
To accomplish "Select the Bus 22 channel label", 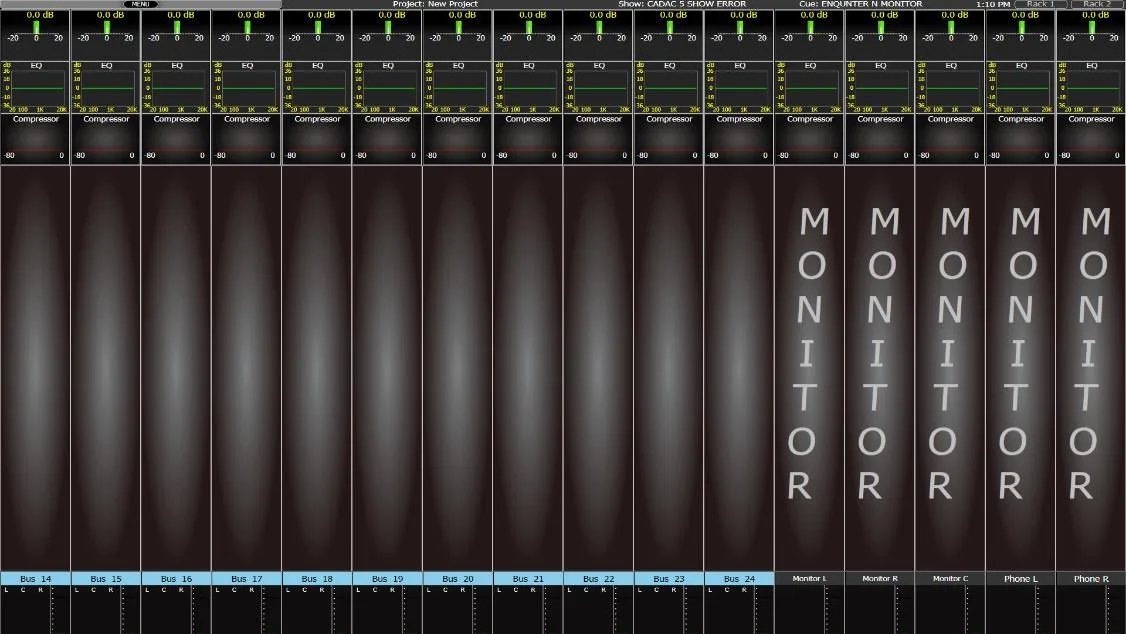I will pos(598,578).
